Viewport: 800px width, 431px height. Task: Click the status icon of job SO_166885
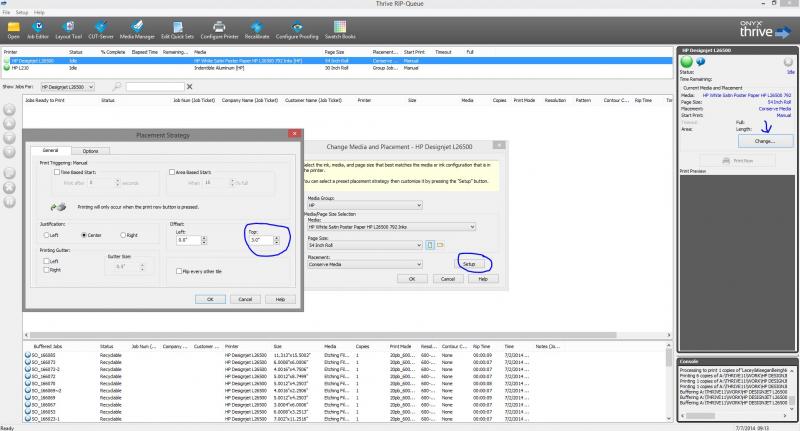tap(28, 355)
